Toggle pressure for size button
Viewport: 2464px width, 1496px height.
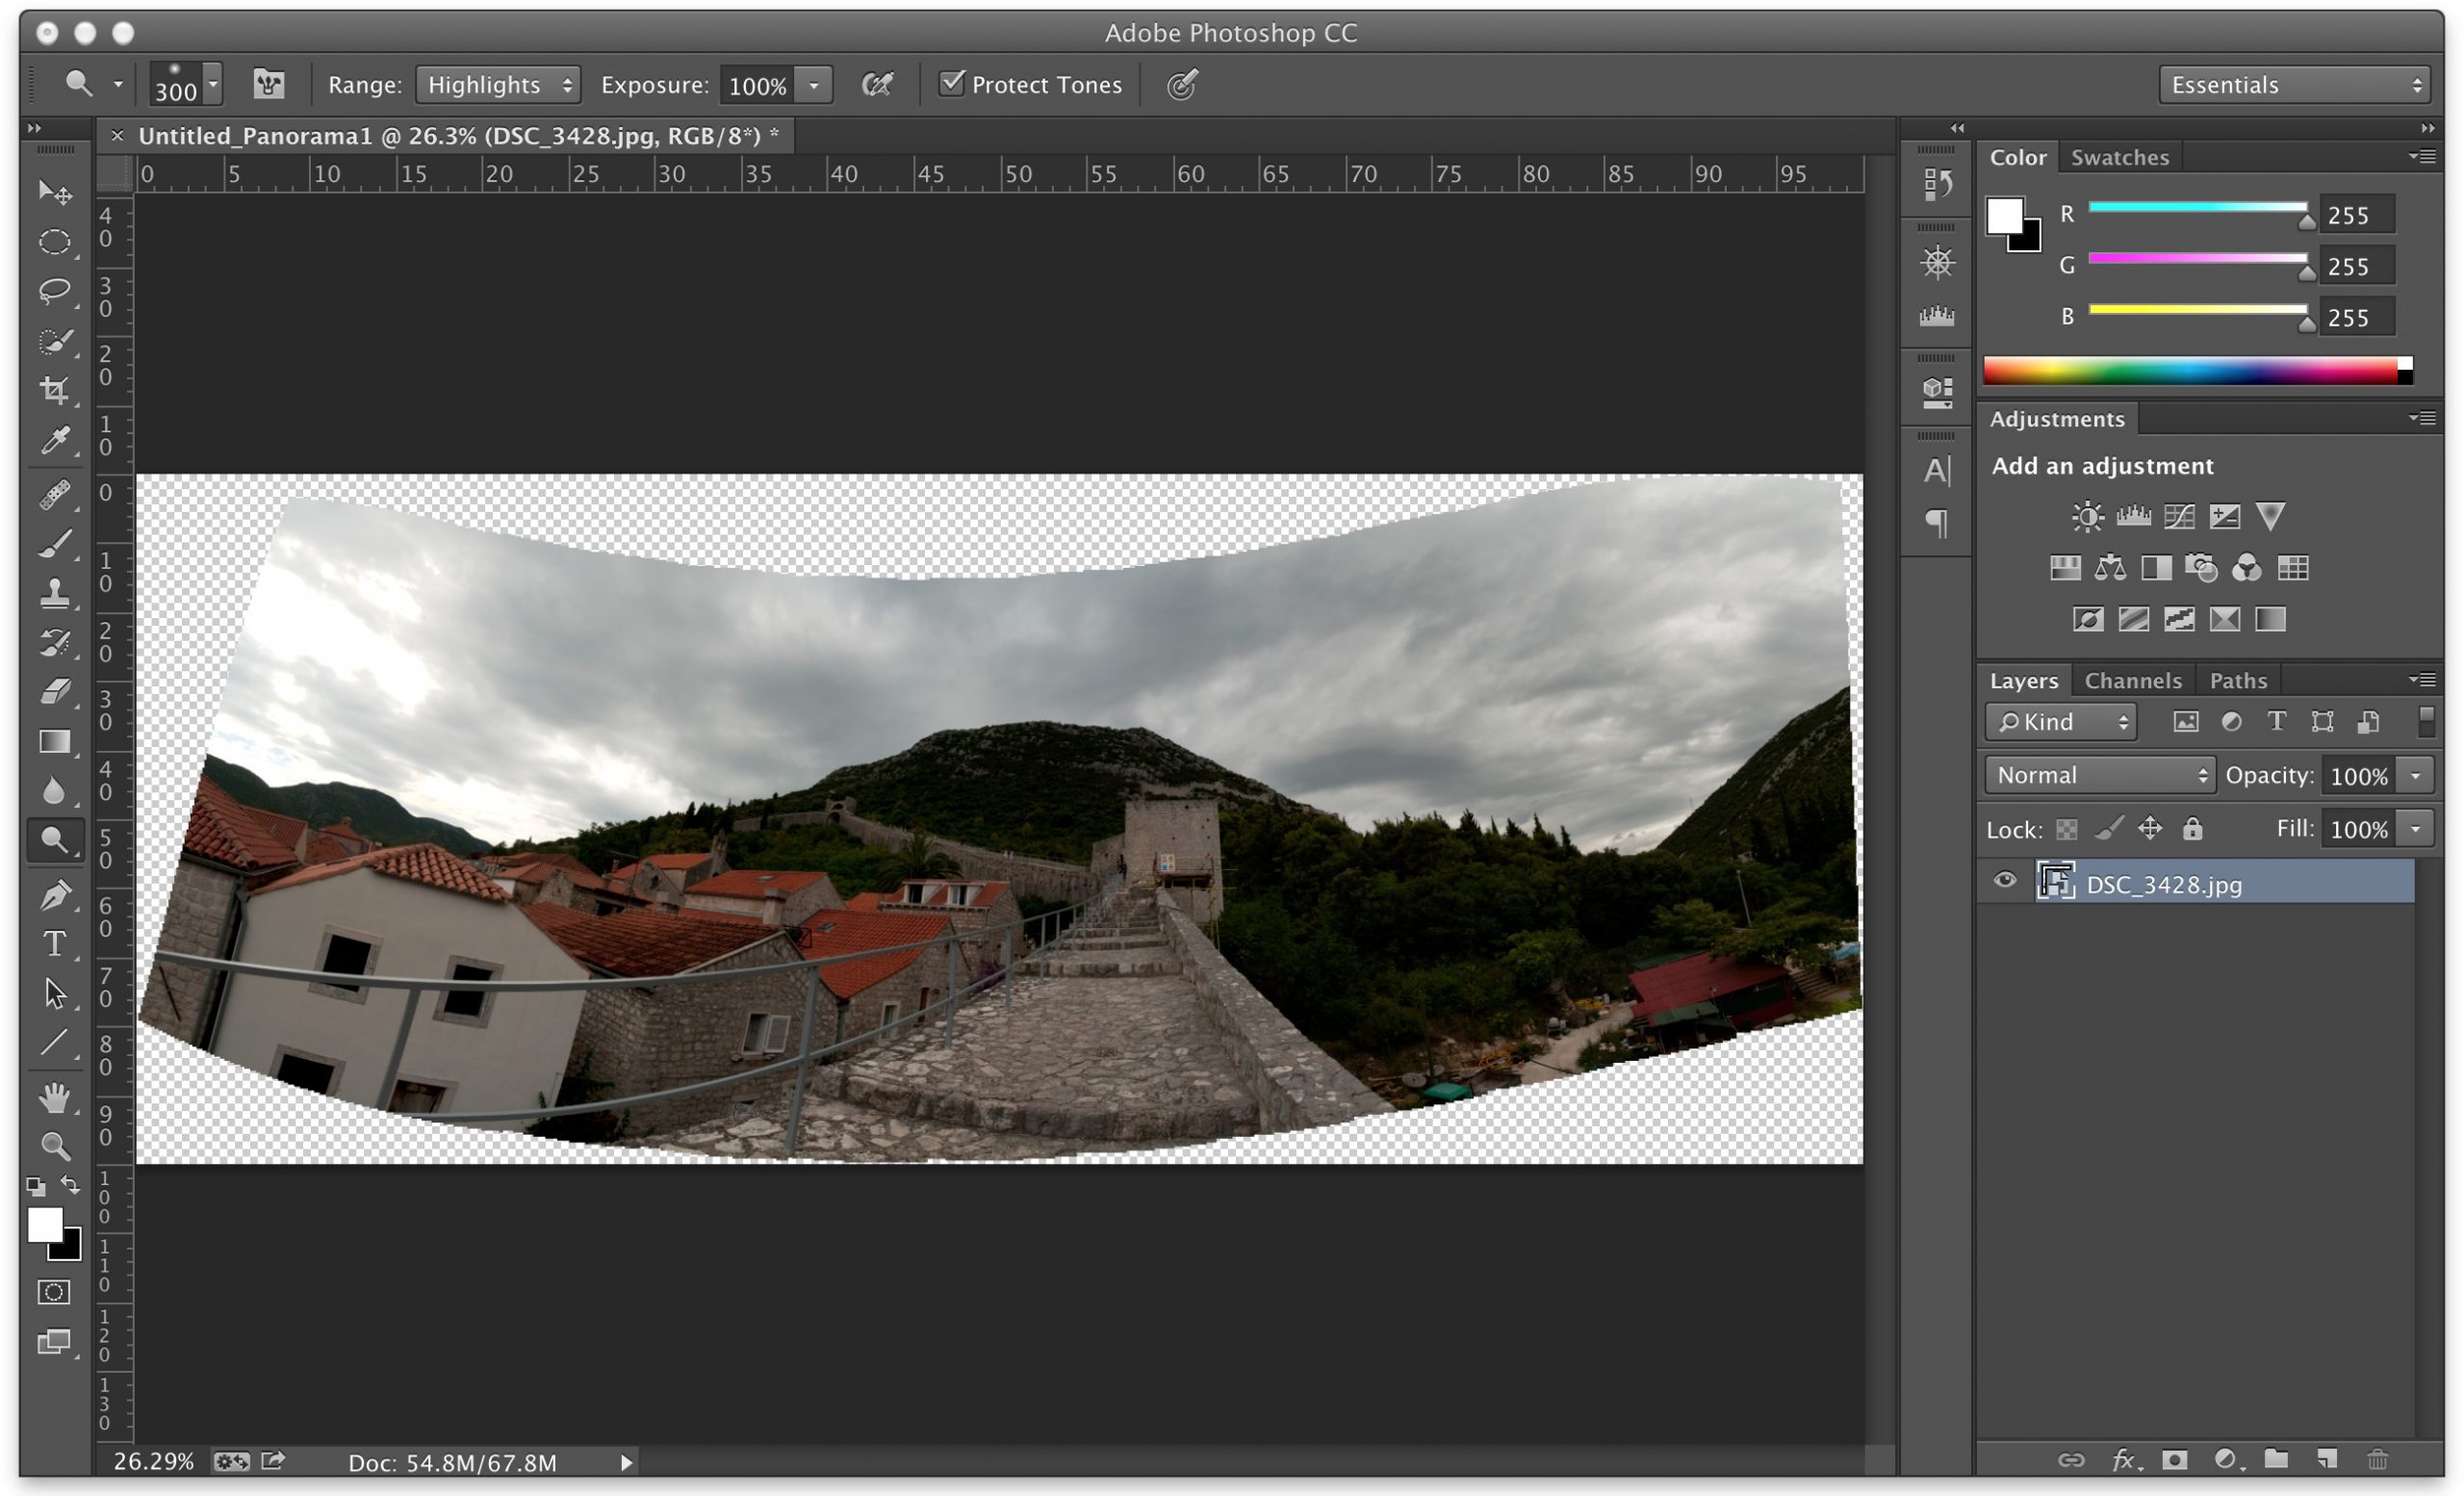1182,85
